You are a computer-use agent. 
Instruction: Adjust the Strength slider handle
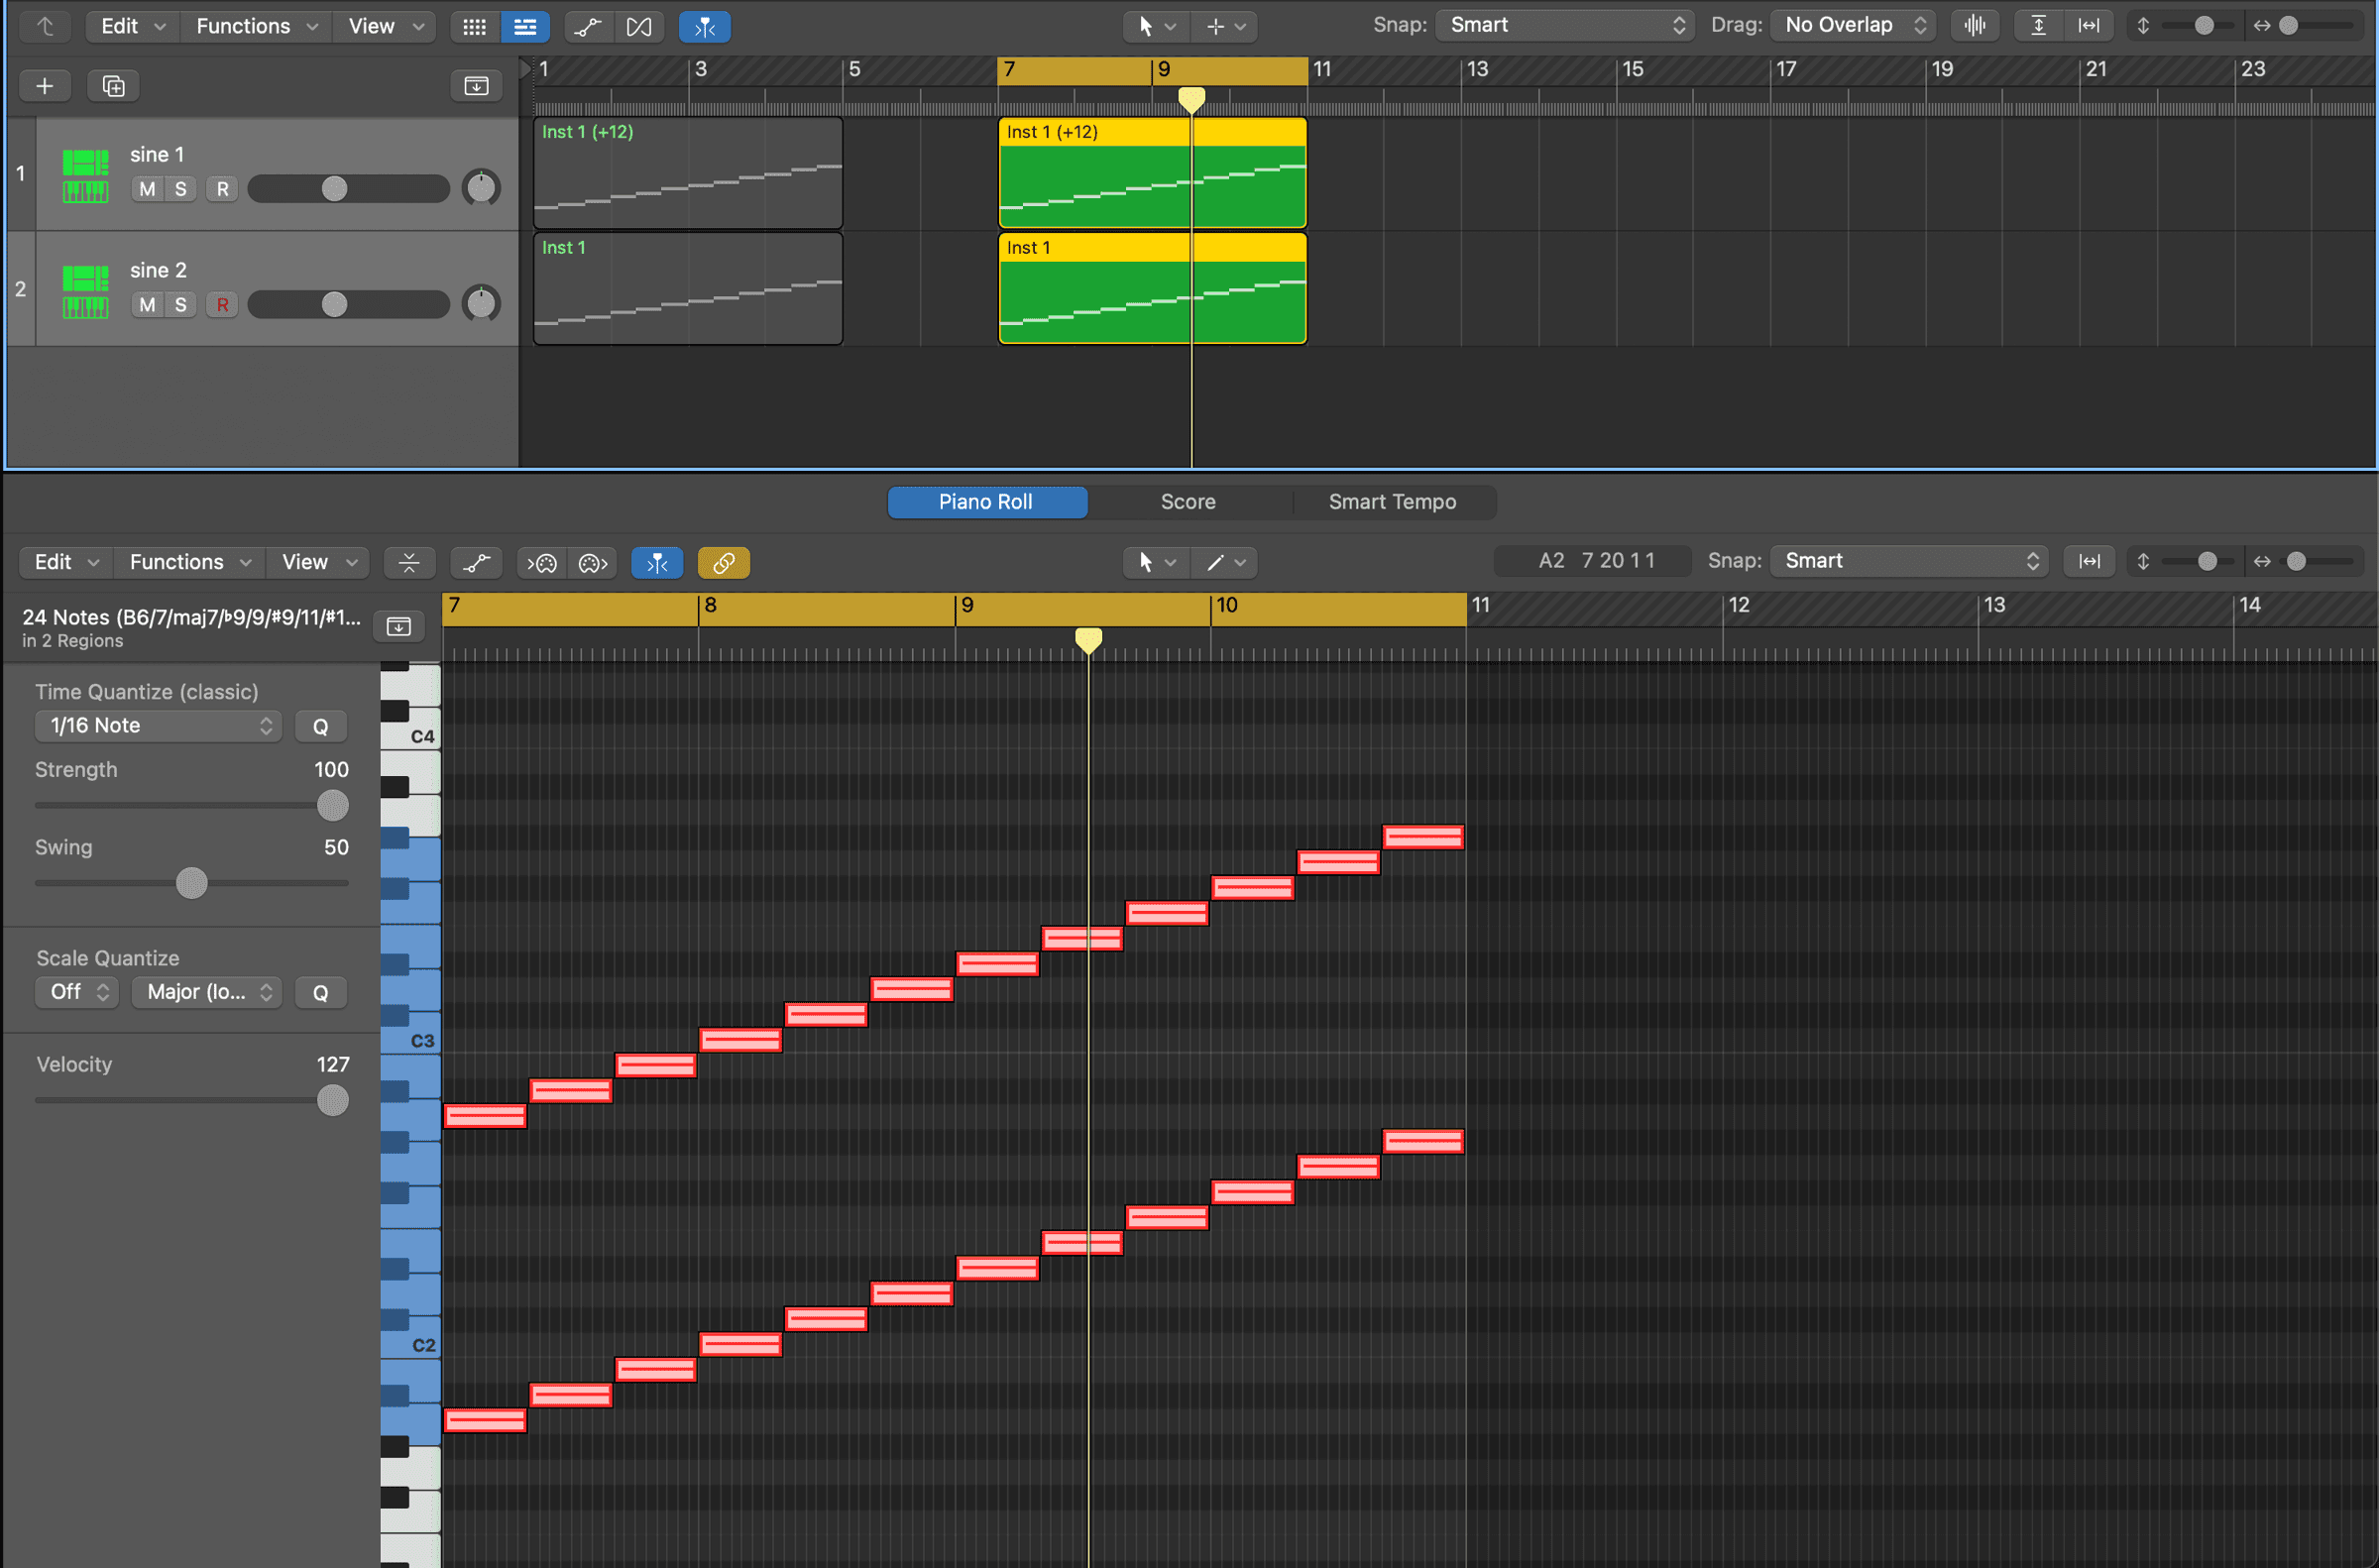pos(333,806)
